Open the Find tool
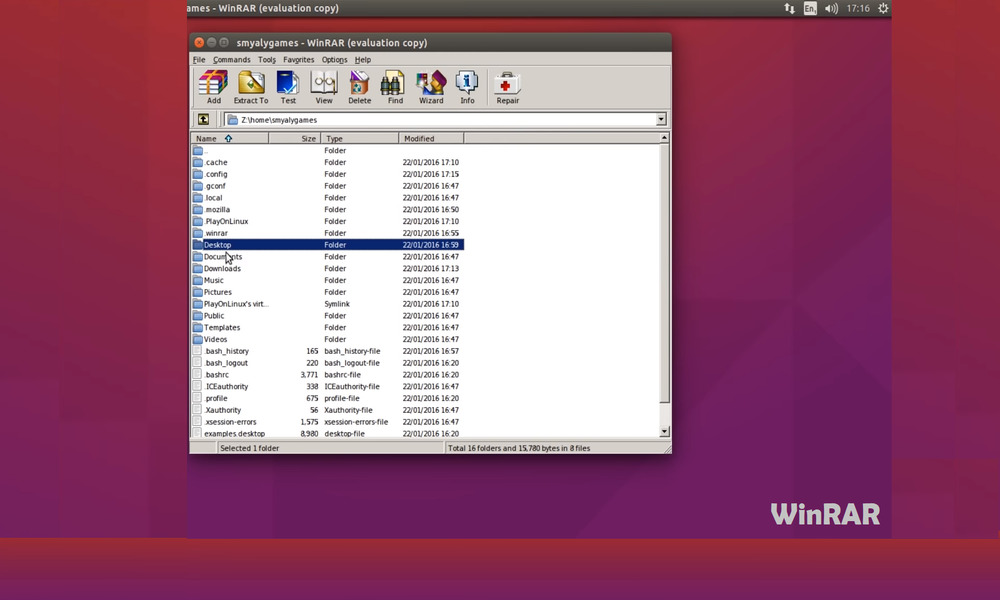The height and width of the screenshot is (600, 1000). 395,87
